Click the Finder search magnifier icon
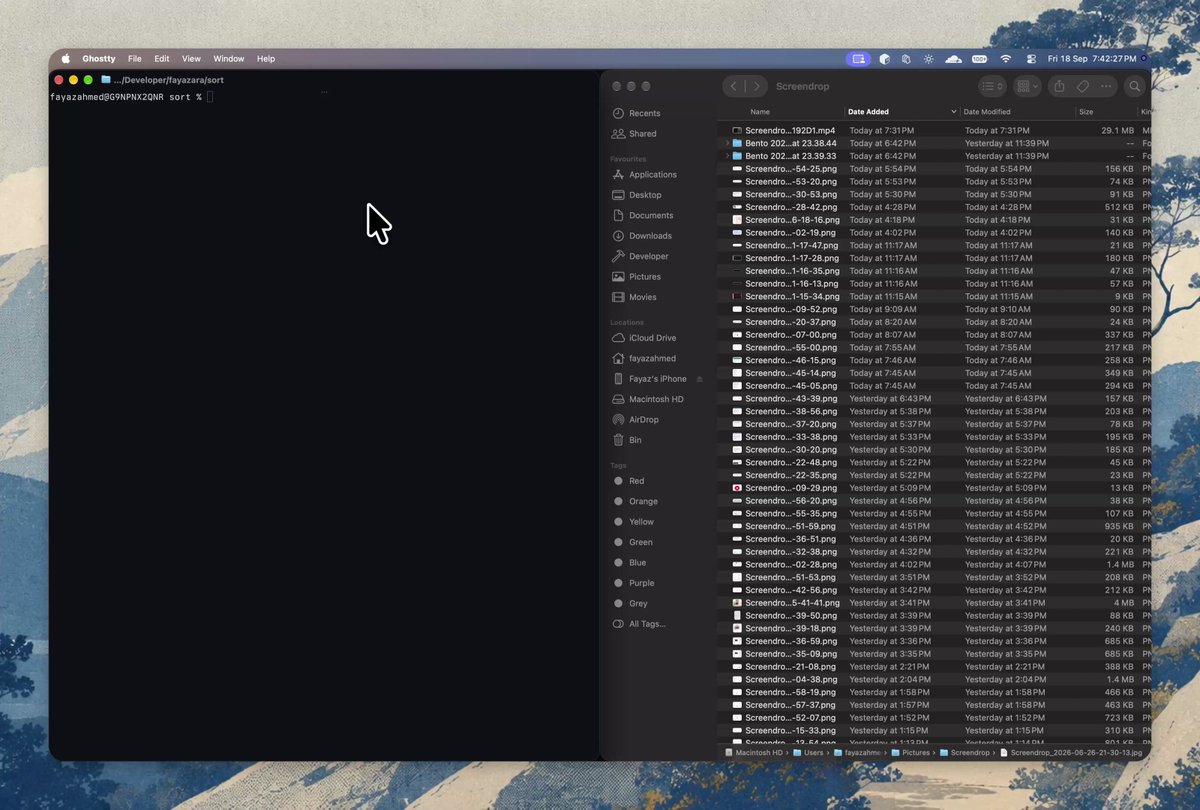1200x810 pixels. coord(1135,86)
